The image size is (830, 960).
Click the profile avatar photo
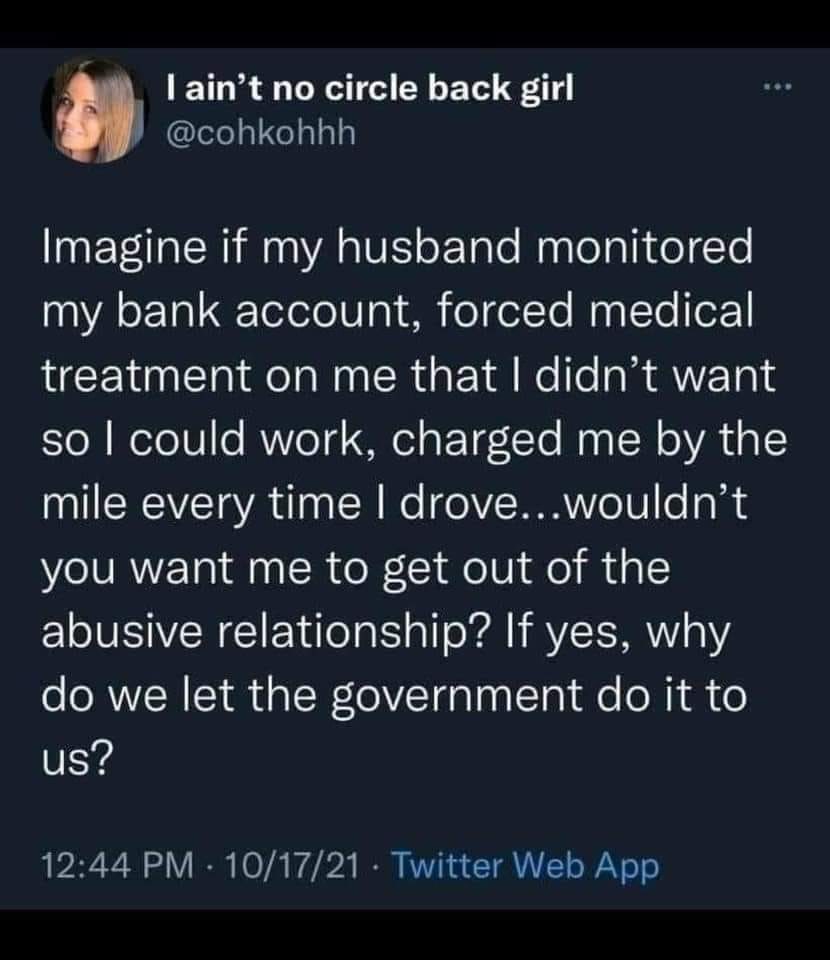[94, 110]
